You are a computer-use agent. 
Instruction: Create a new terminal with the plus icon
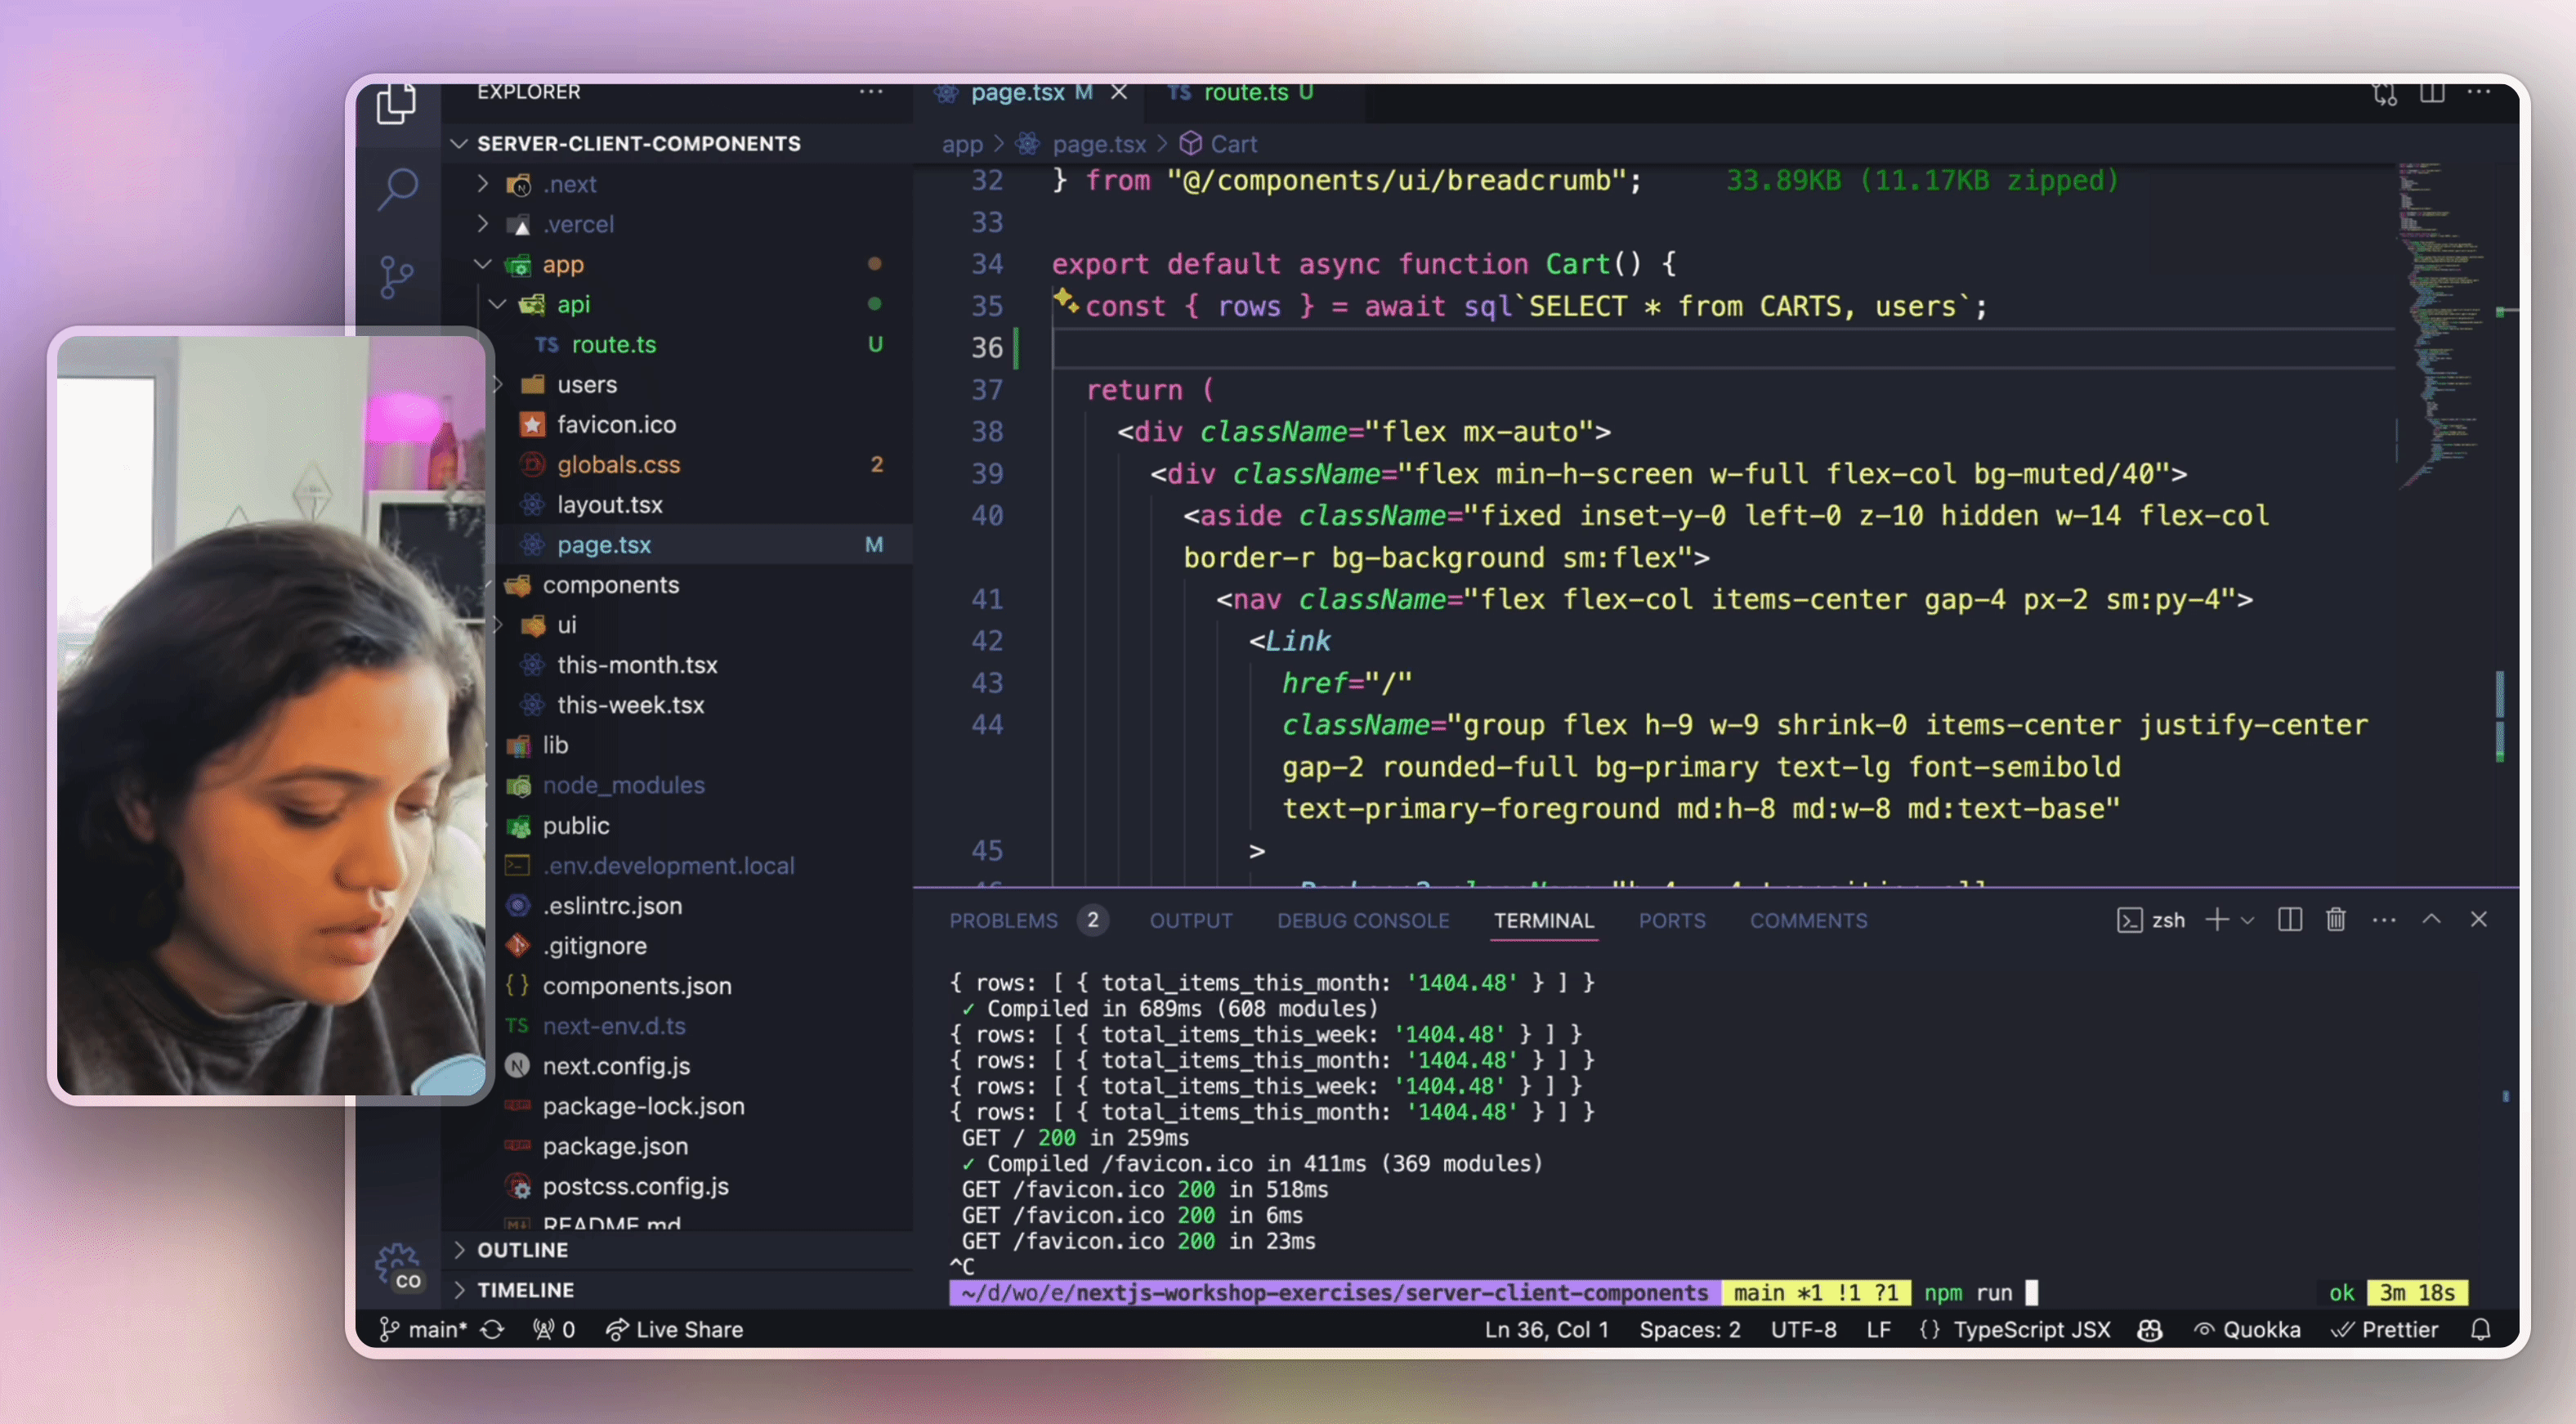[2216, 920]
